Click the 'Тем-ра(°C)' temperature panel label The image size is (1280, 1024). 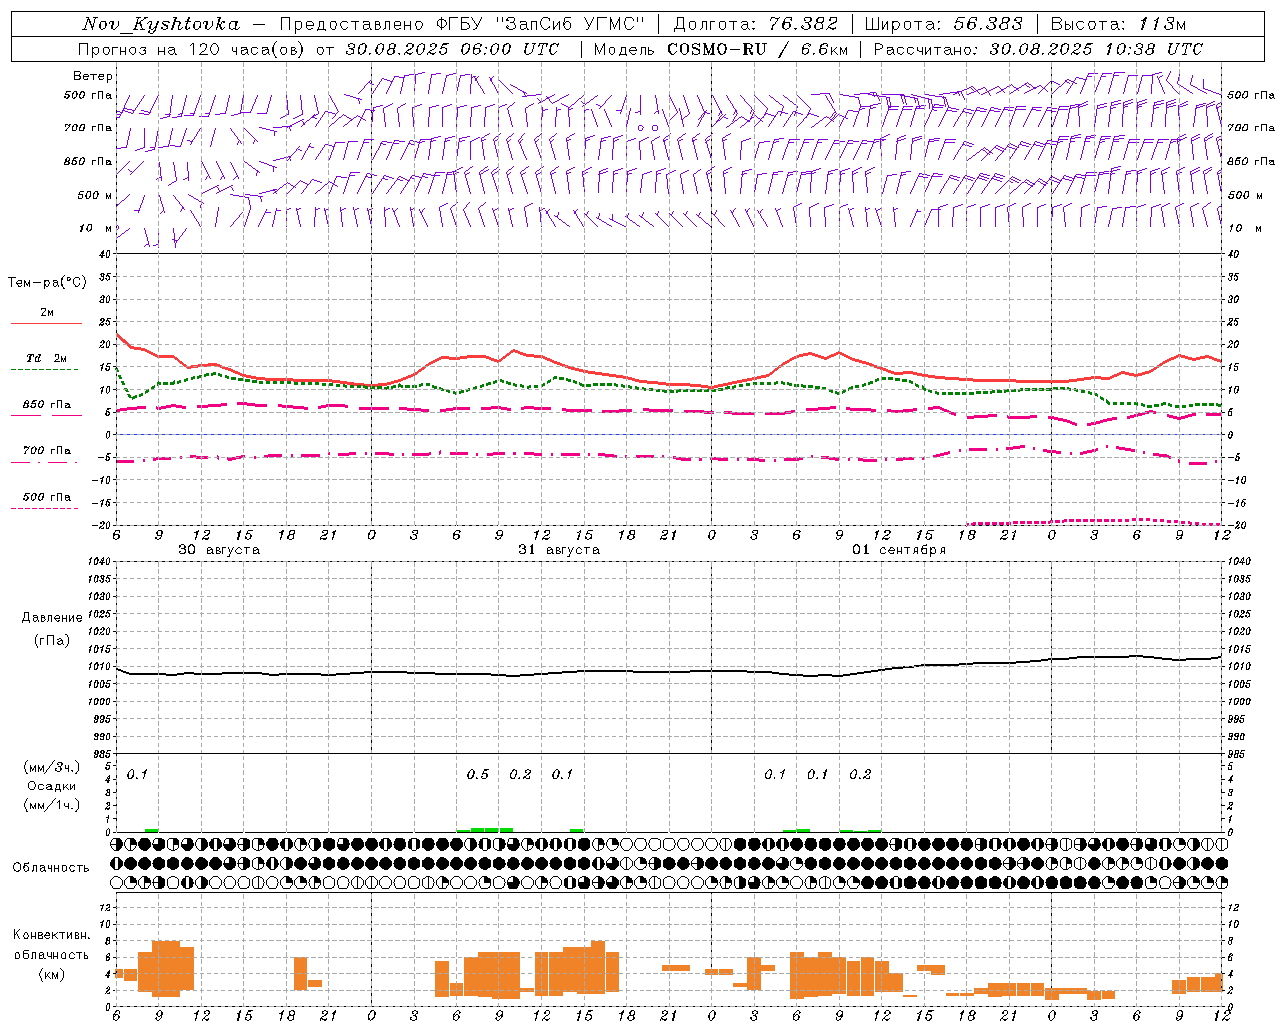click(47, 283)
